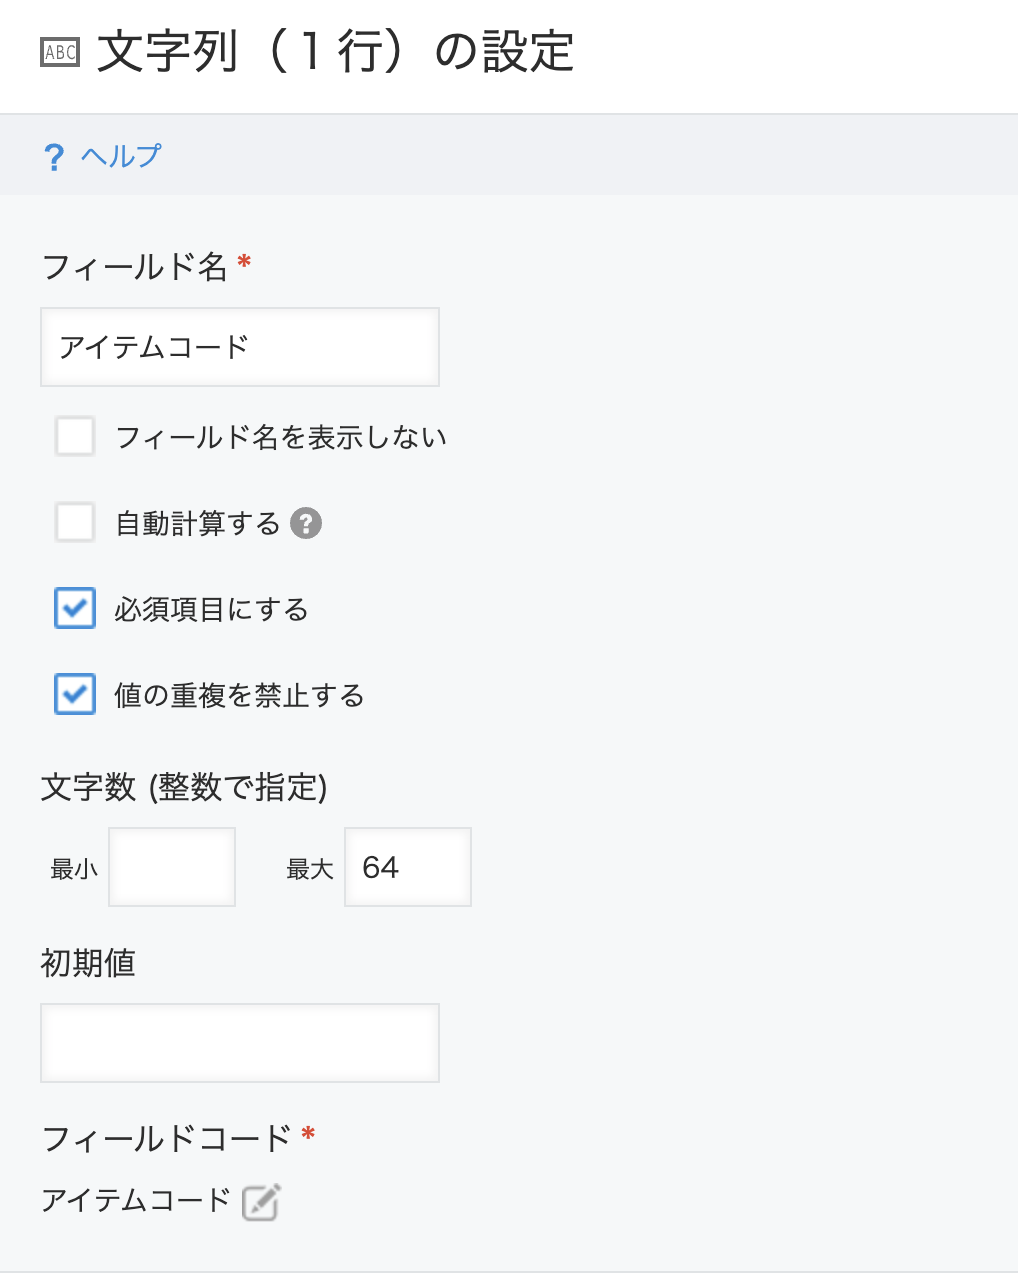The height and width of the screenshot is (1276, 1018).
Task: Click the blue question mark help icon
Action: tap(54, 157)
